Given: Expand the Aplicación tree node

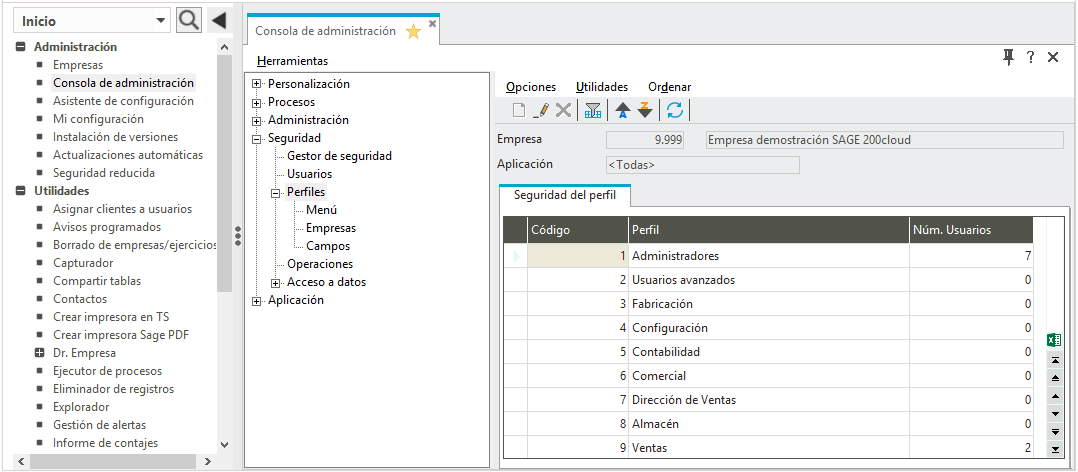Looking at the screenshot, I should tap(258, 300).
